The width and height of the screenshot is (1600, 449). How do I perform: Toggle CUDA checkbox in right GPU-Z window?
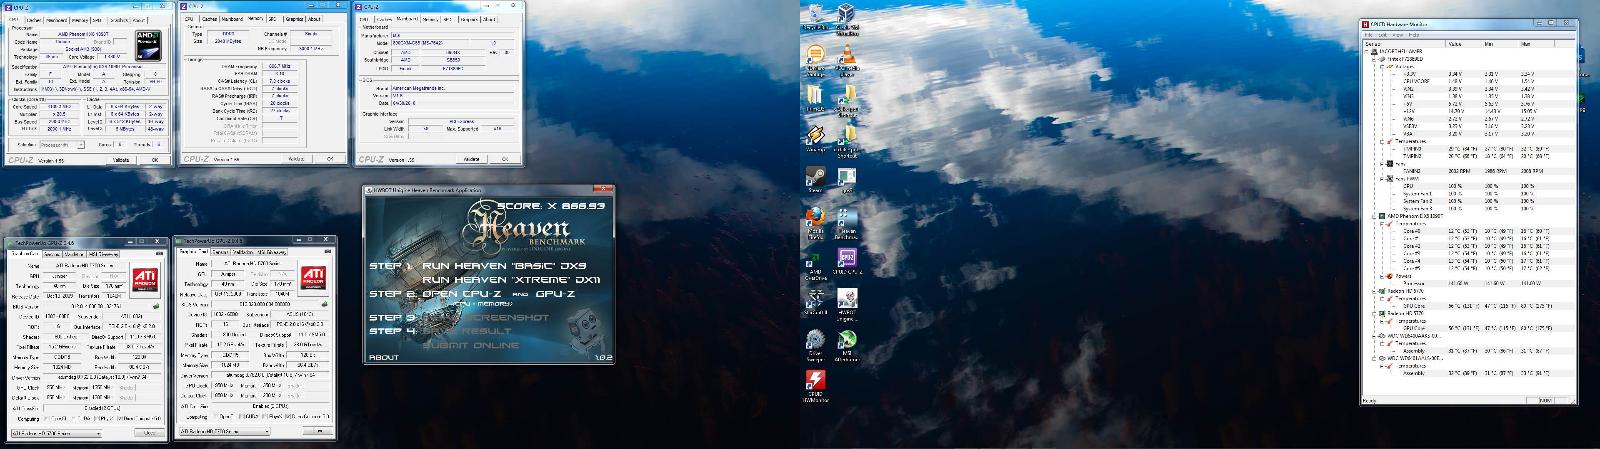tap(240, 416)
